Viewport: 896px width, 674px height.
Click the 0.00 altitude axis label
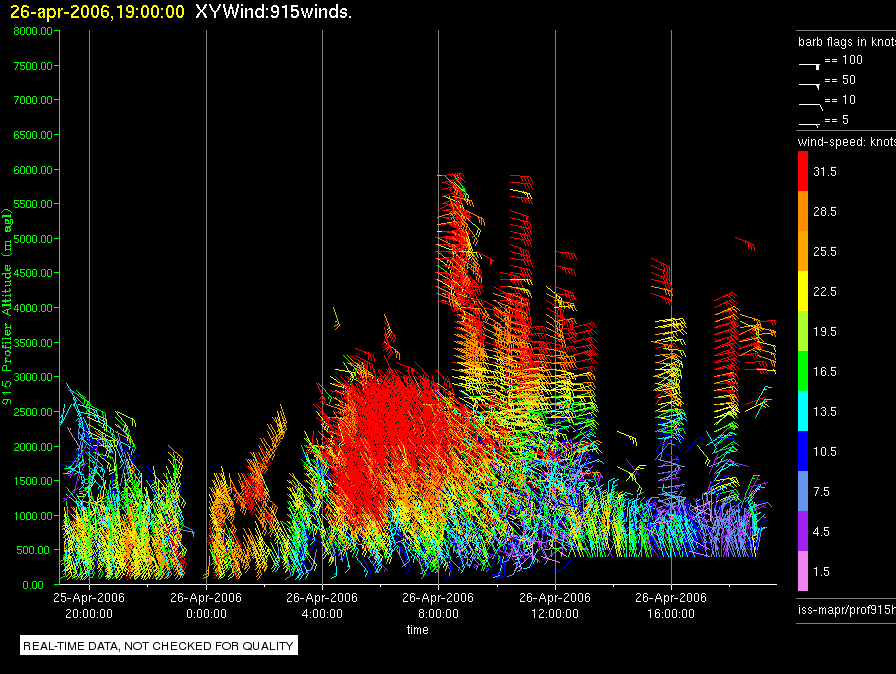pyautogui.click(x=33, y=585)
